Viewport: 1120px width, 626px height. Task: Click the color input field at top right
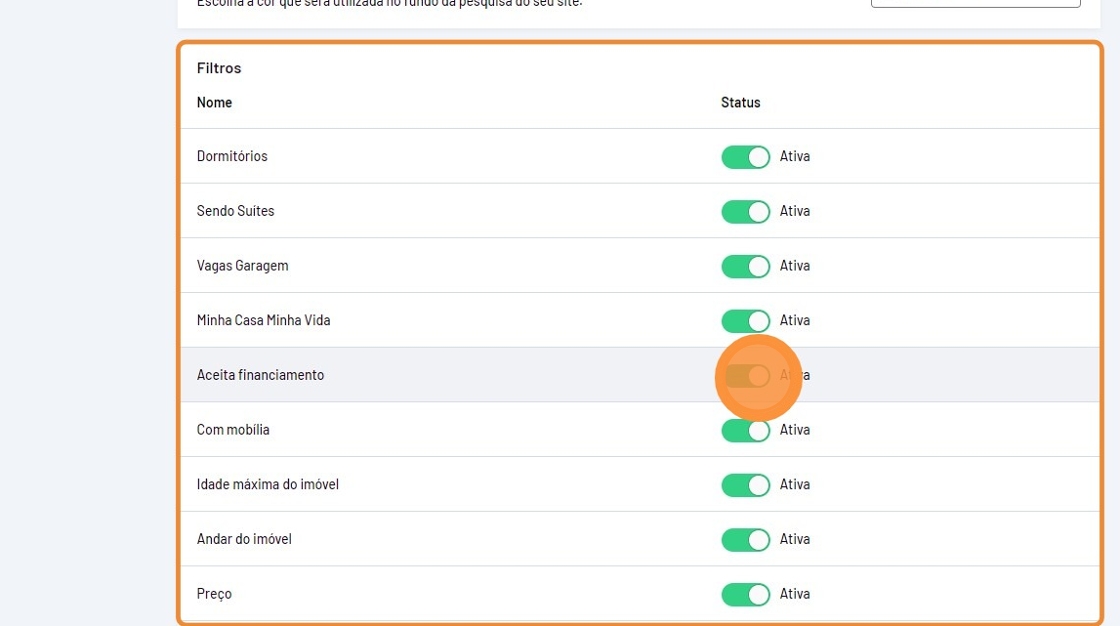point(975,3)
